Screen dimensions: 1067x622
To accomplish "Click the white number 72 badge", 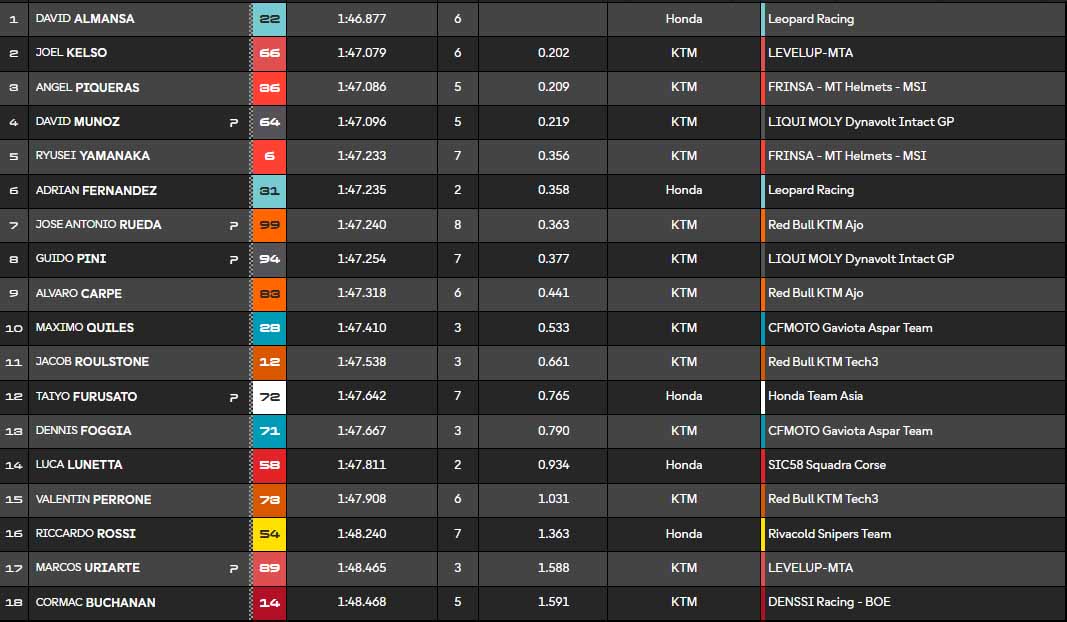I will point(269,397).
